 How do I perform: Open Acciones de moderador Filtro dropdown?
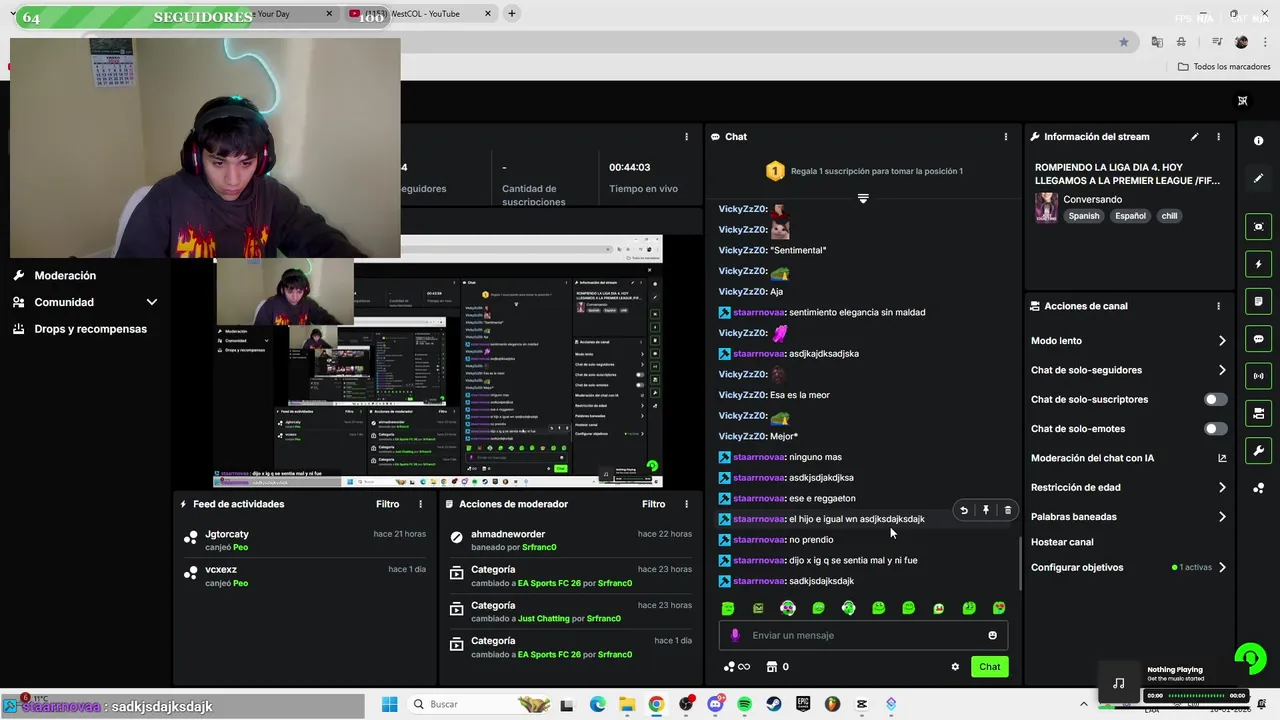653,504
